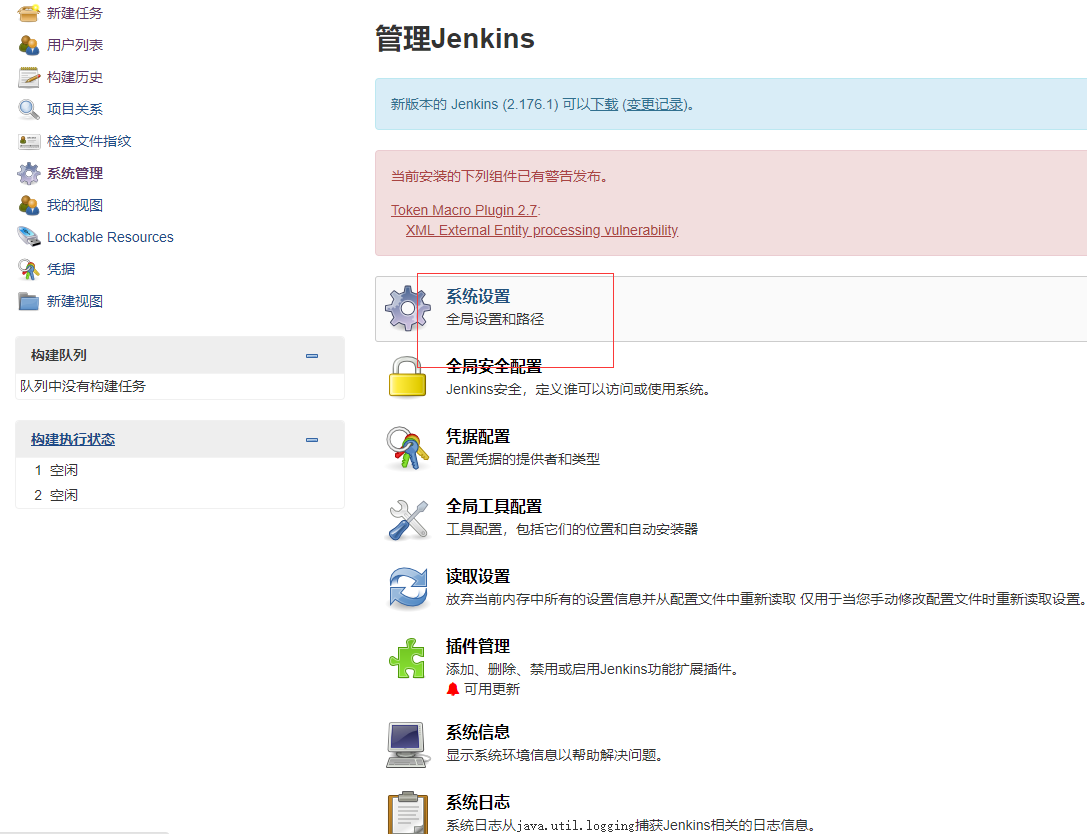Open the 变更记录 changelog link

coord(654,104)
